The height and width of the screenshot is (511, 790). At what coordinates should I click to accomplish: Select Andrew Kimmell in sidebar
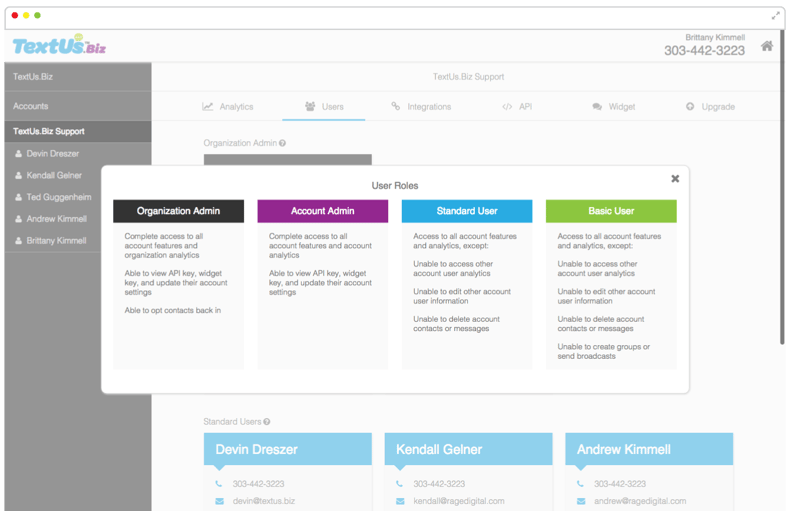pyautogui.click(x=56, y=219)
